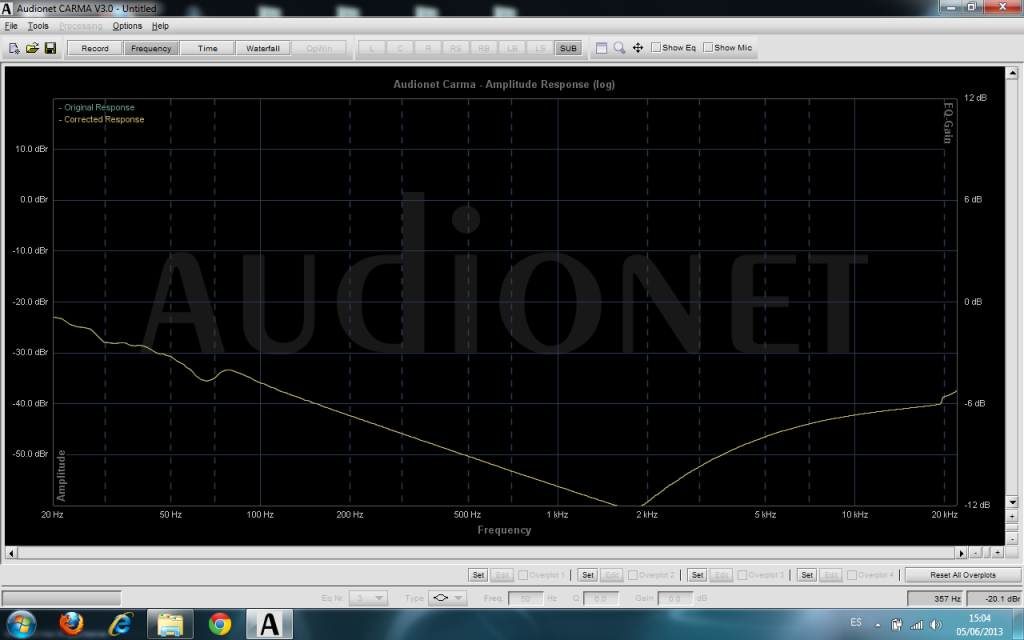
Task: Toggle the Overplot 3 checkbox
Action: pos(742,575)
